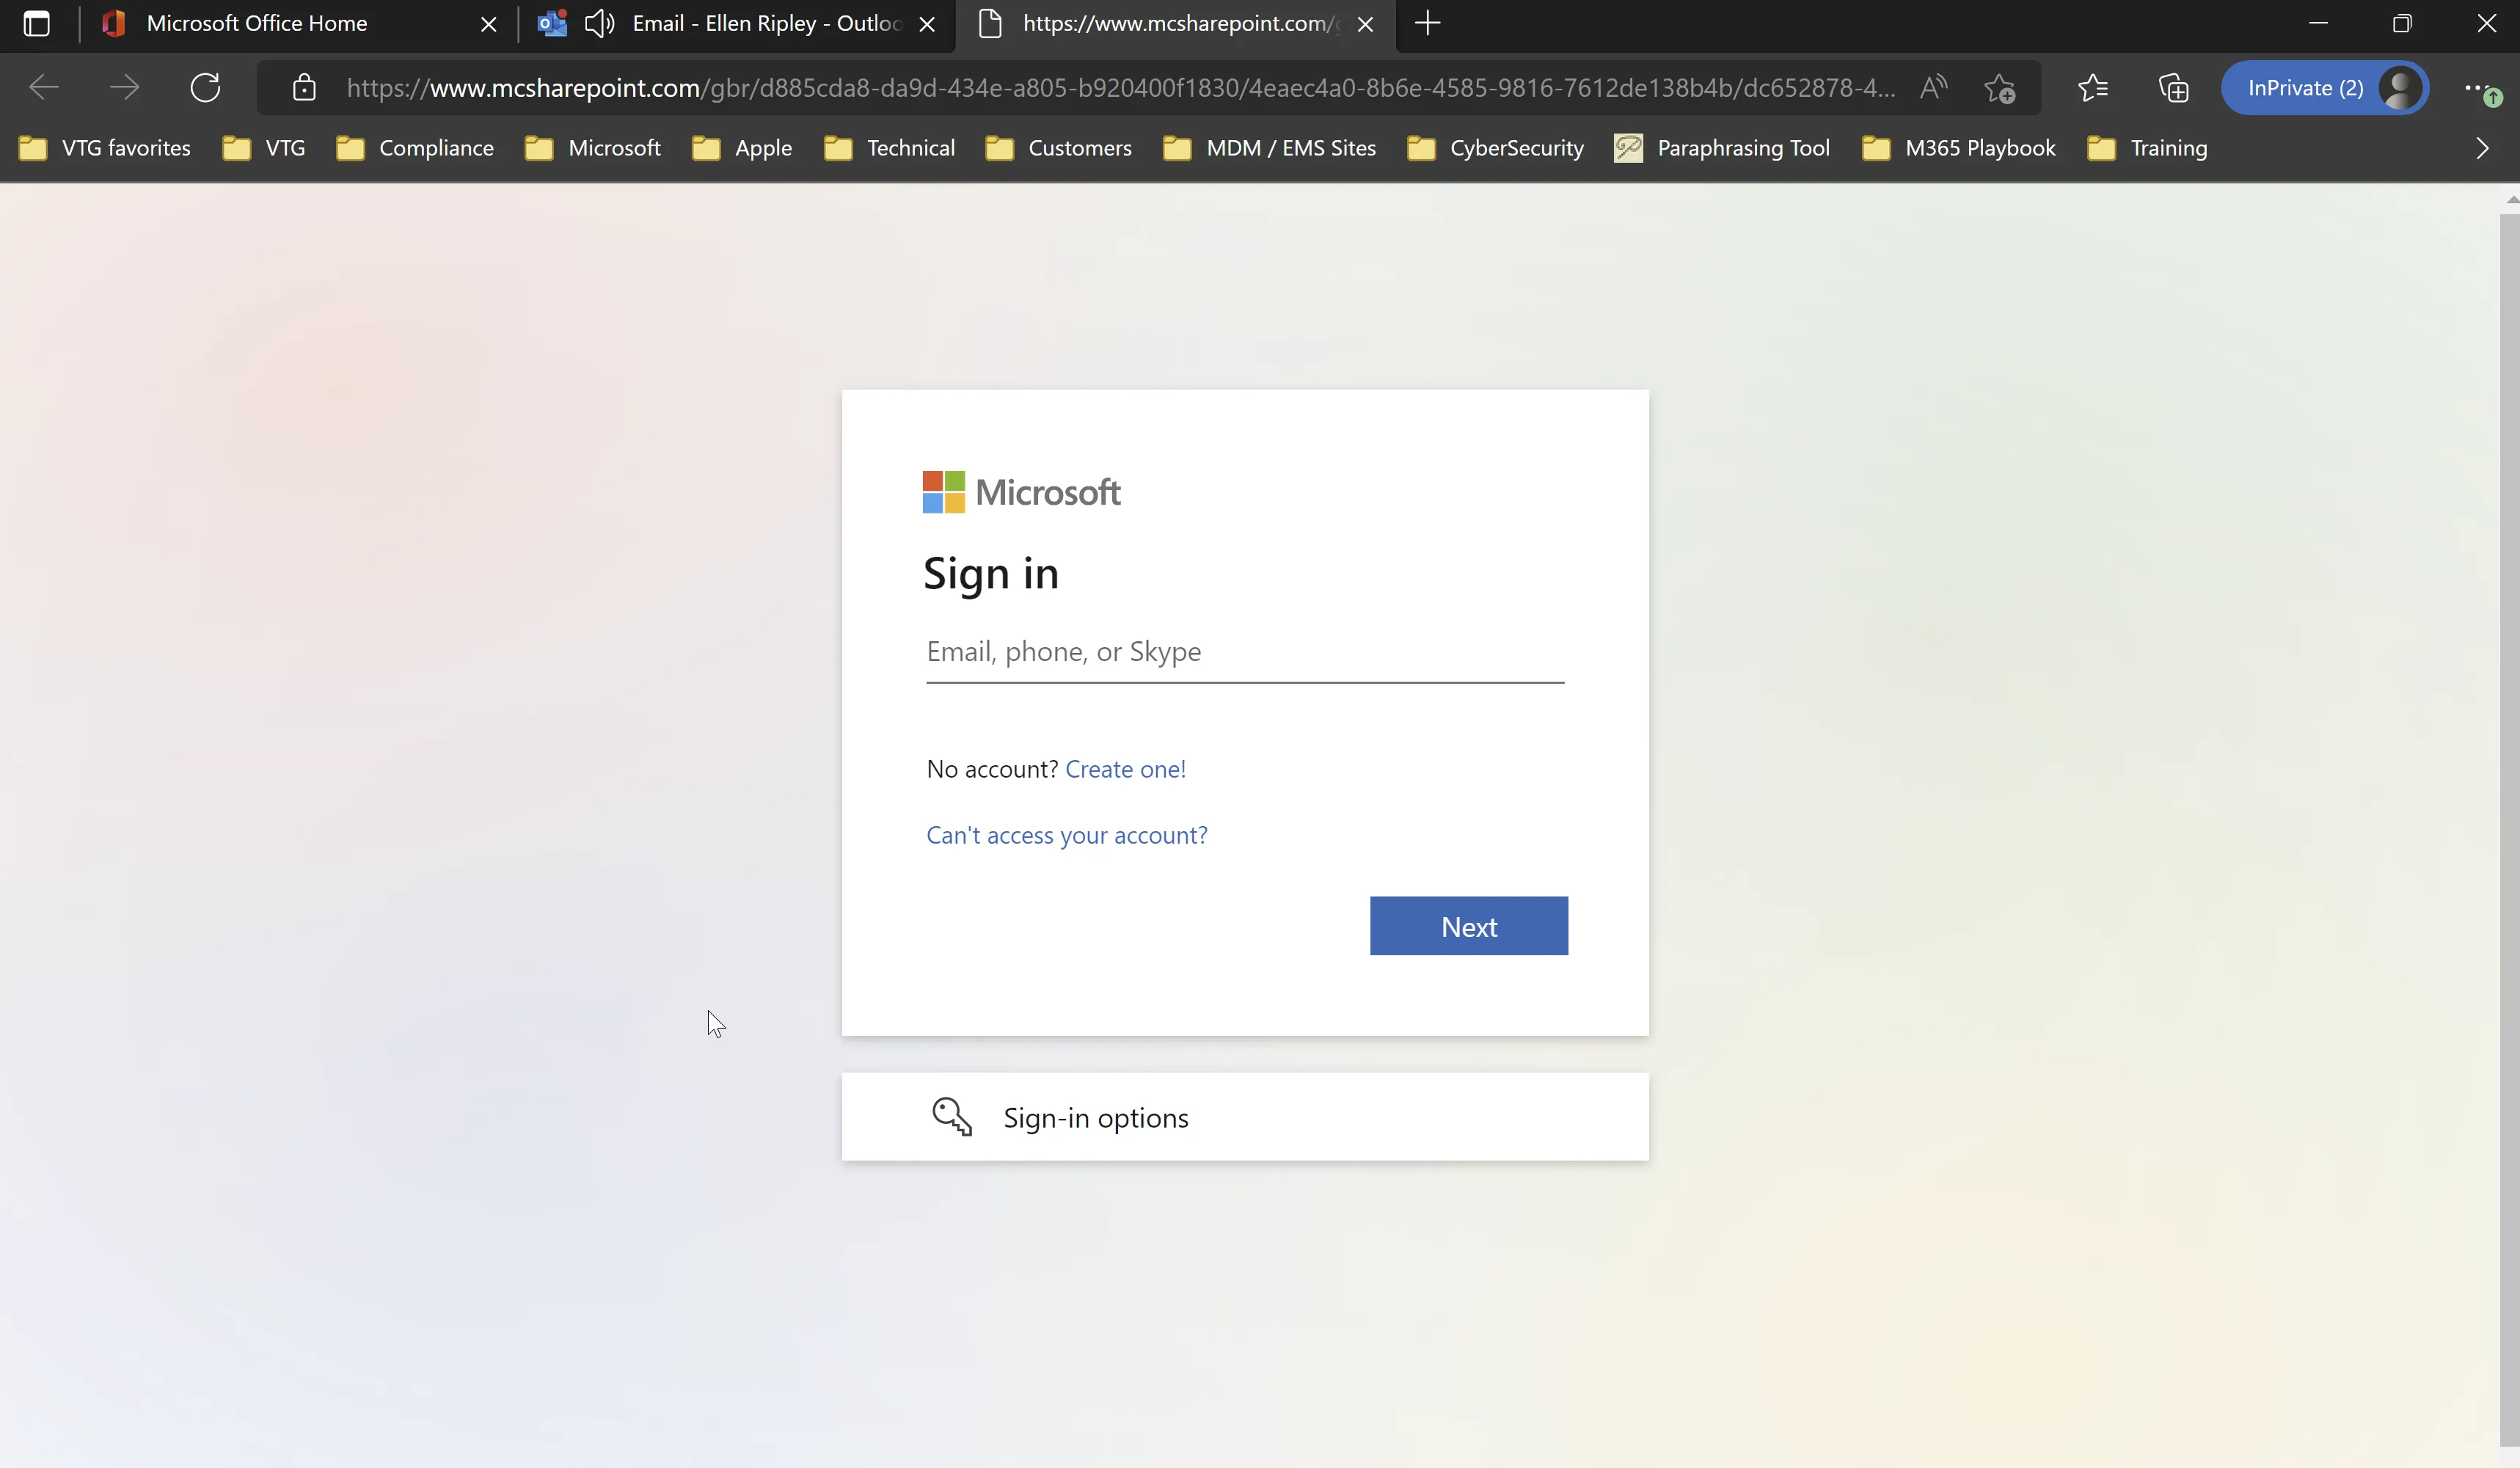Click the InPrivate profile button

click(2325, 88)
